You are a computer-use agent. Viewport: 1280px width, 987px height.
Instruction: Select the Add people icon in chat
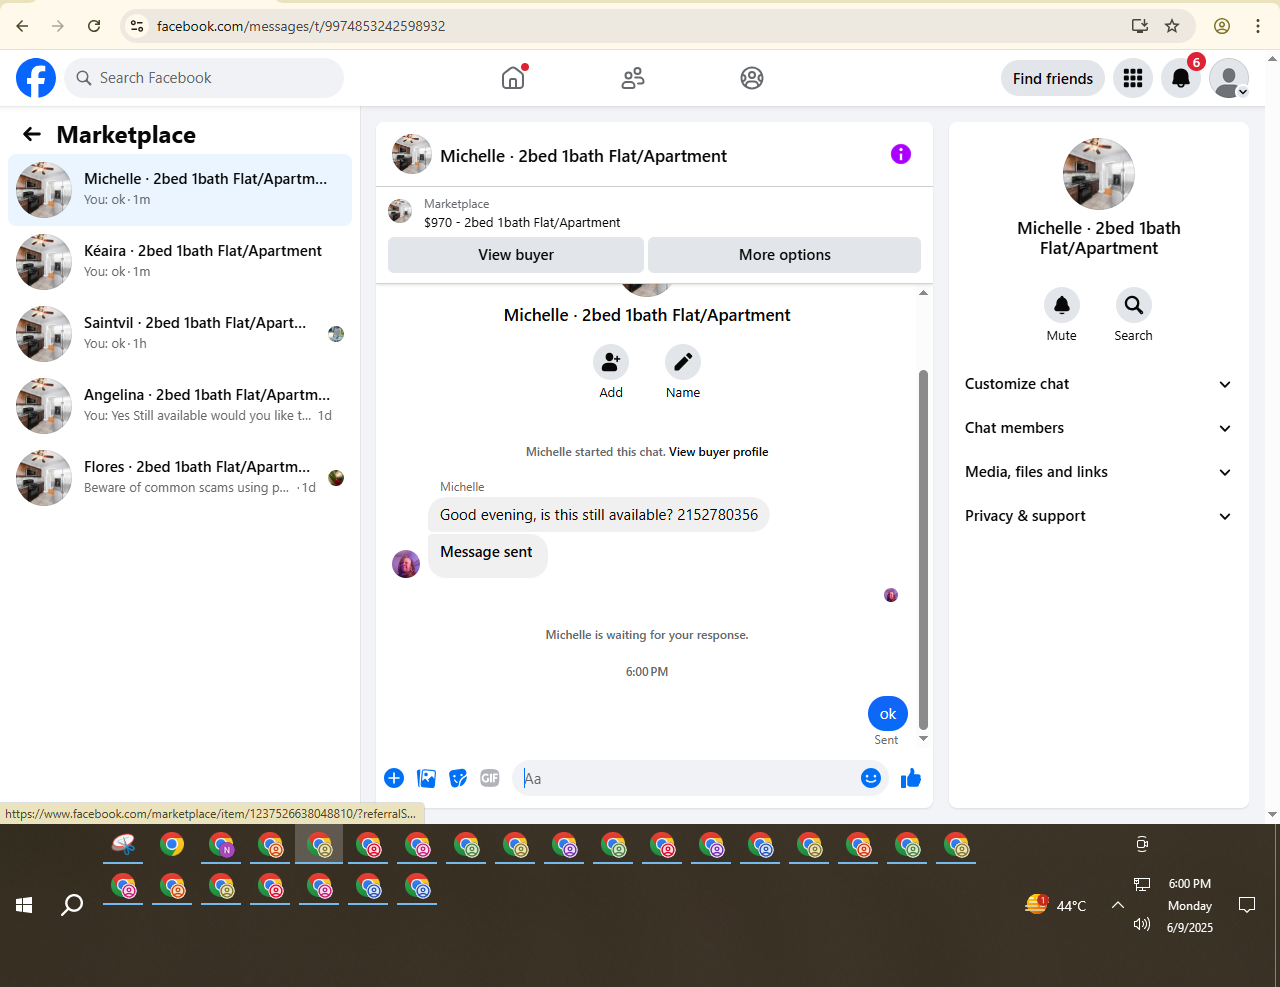611,362
